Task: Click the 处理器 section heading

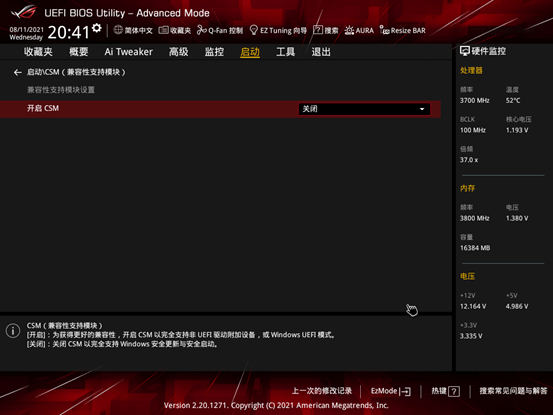Action: [471, 71]
